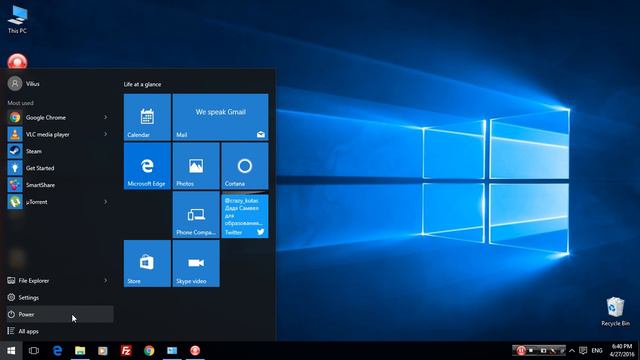Open the Twitter live tile
Viewport: 640px width, 360px height.
tap(245, 215)
